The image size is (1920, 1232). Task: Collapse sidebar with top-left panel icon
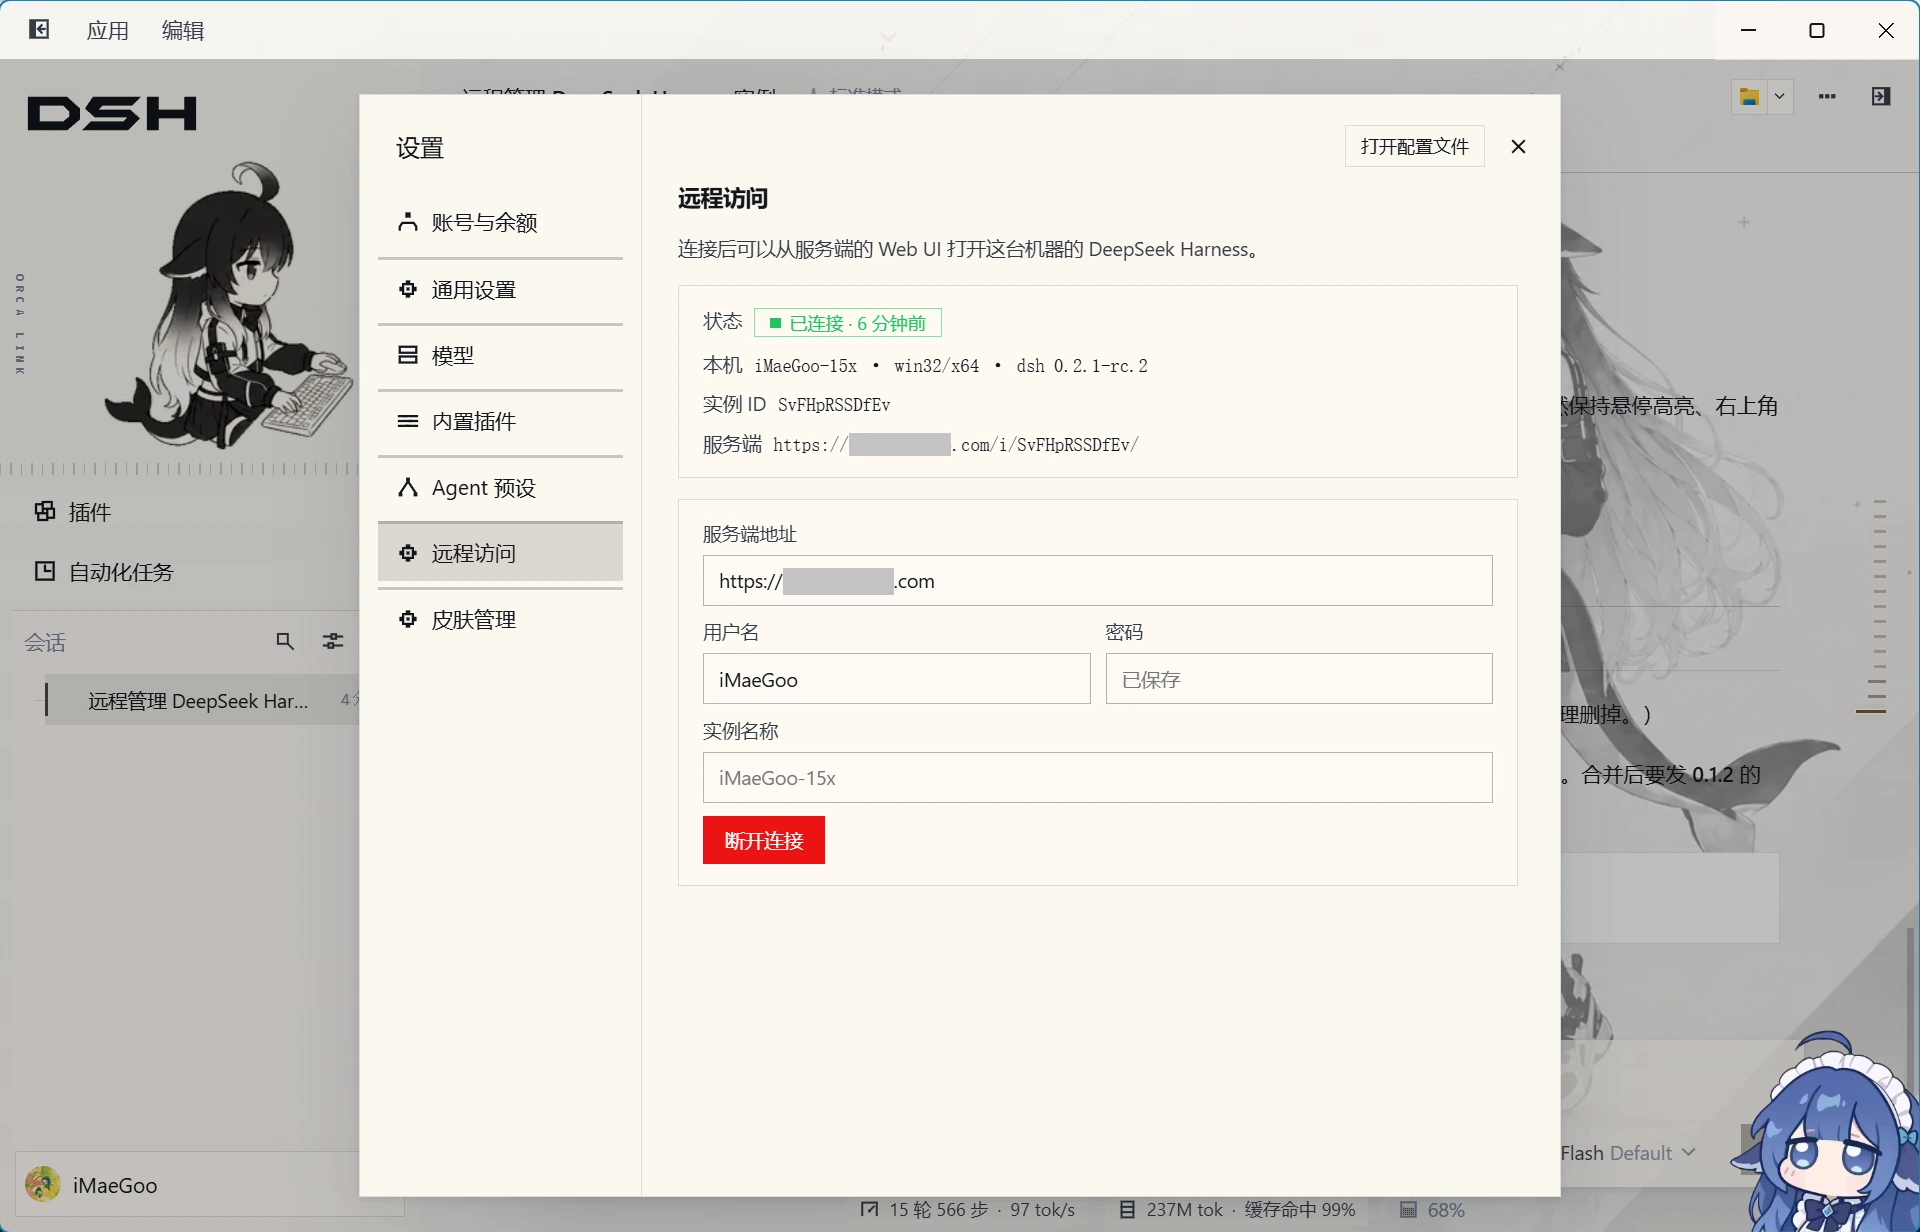(x=39, y=29)
